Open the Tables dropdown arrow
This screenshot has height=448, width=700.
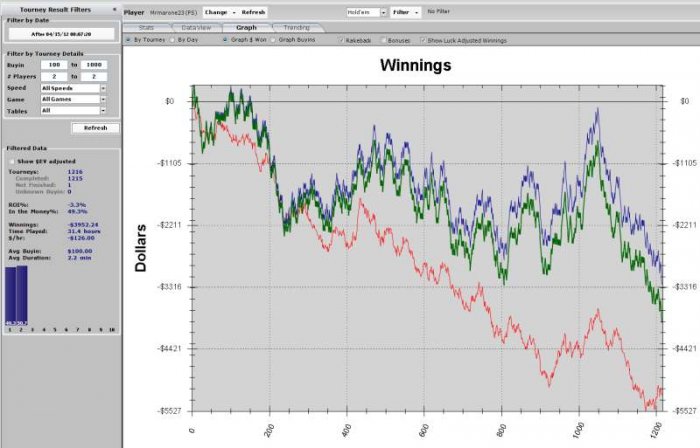(103, 110)
